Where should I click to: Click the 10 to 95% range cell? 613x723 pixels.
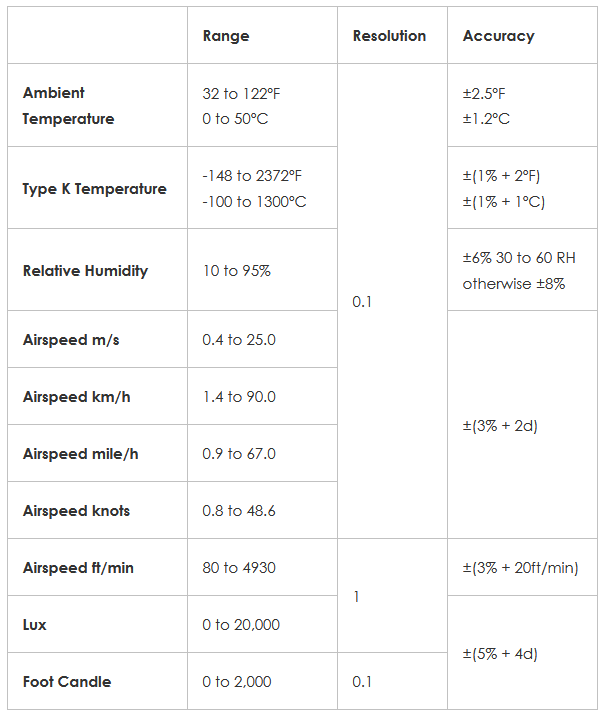[x=236, y=271]
